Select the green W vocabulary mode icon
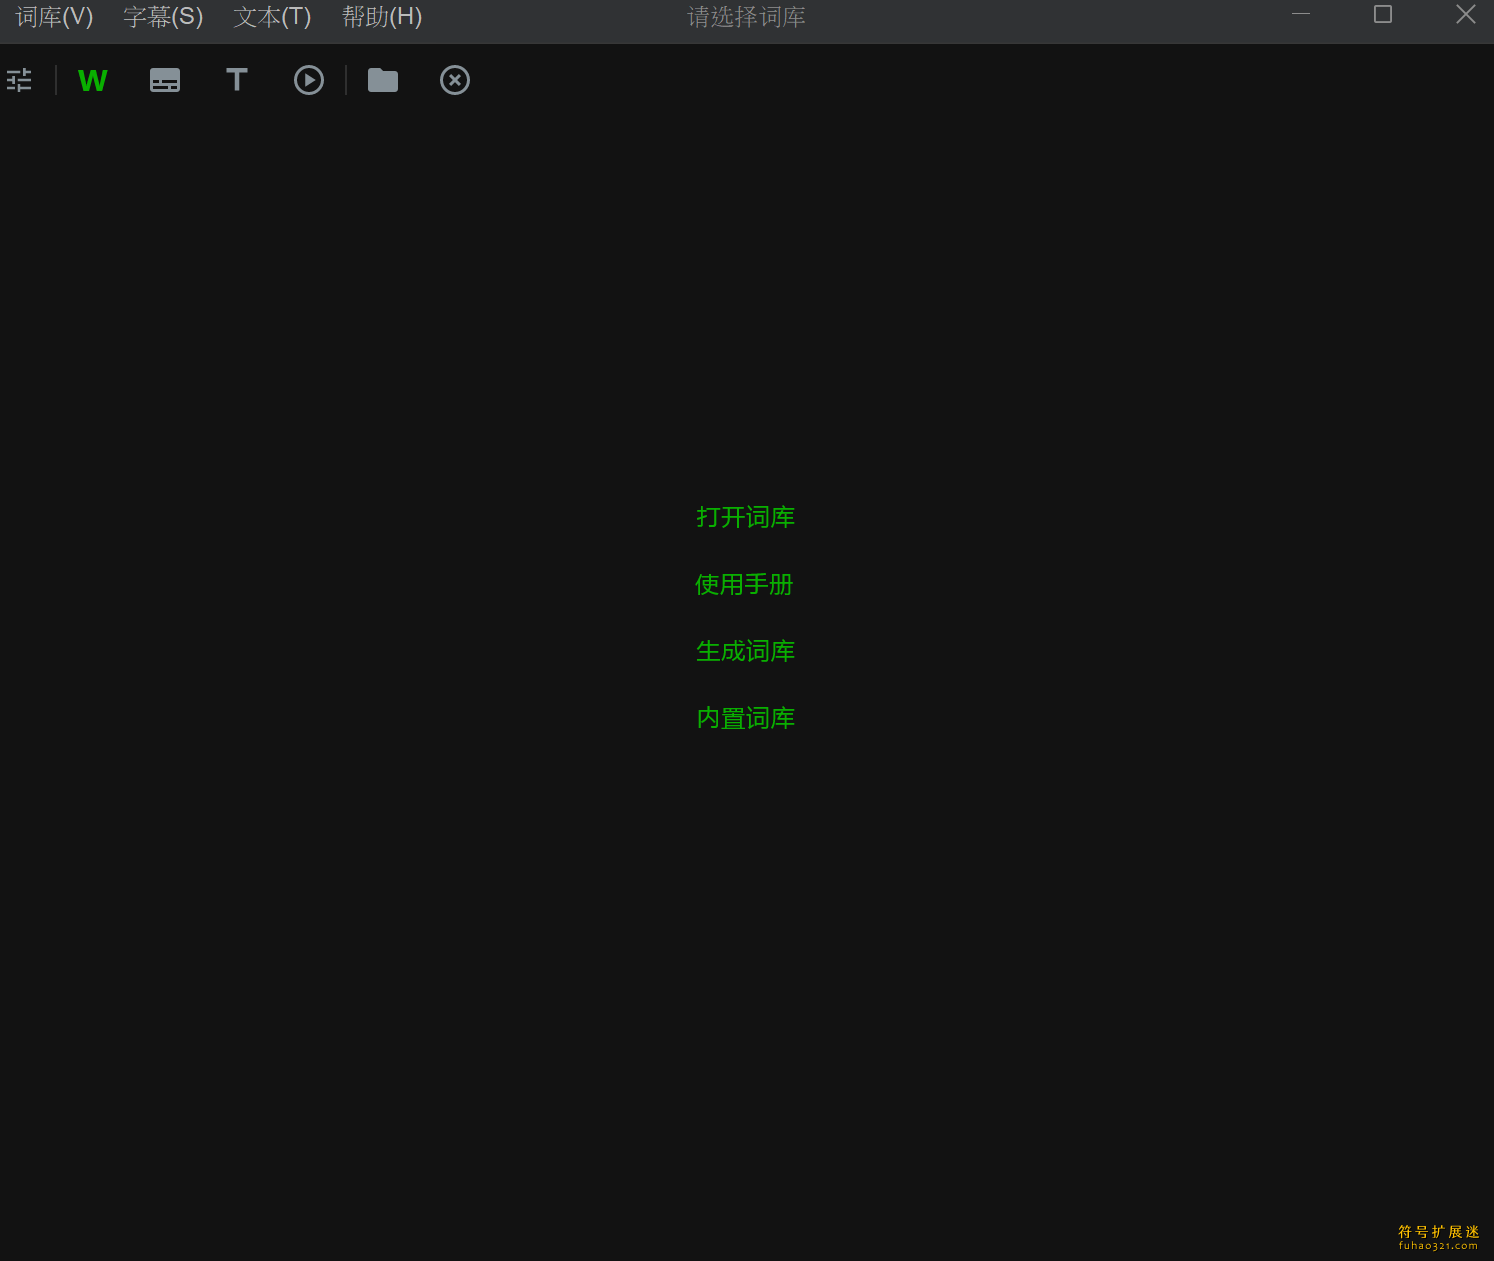 click(x=92, y=80)
